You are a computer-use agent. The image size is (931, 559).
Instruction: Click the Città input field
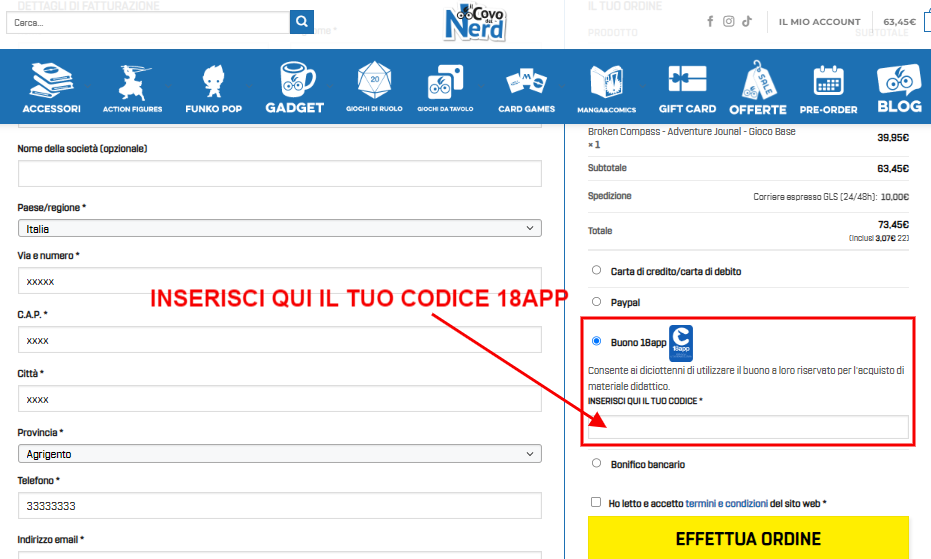click(x=280, y=399)
